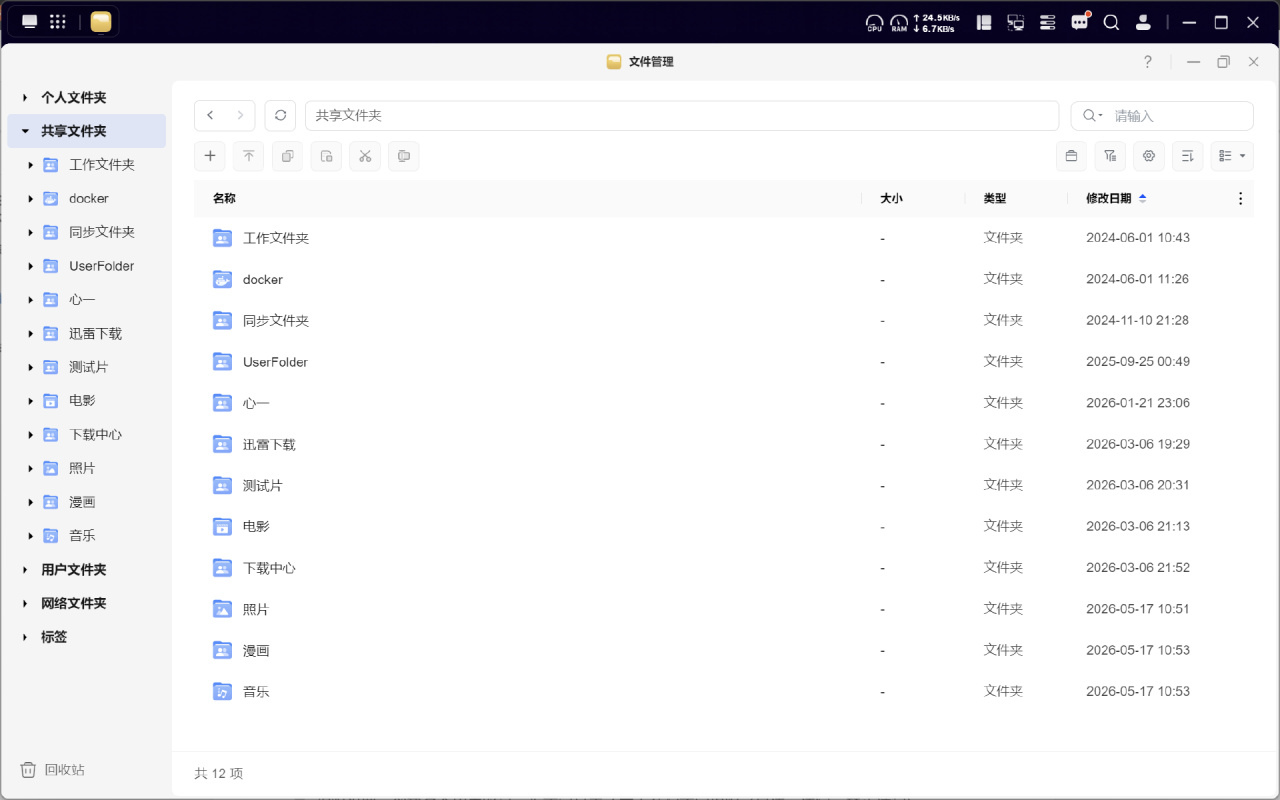Click the scissors cut icon
The height and width of the screenshot is (800, 1280).
click(x=365, y=156)
